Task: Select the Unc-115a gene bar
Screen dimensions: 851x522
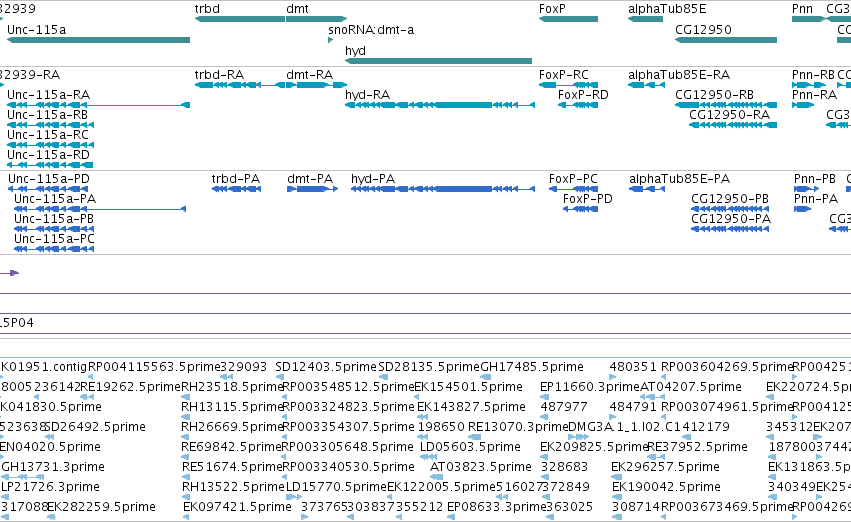Action: pyautogui.click(x=98, y=40)
